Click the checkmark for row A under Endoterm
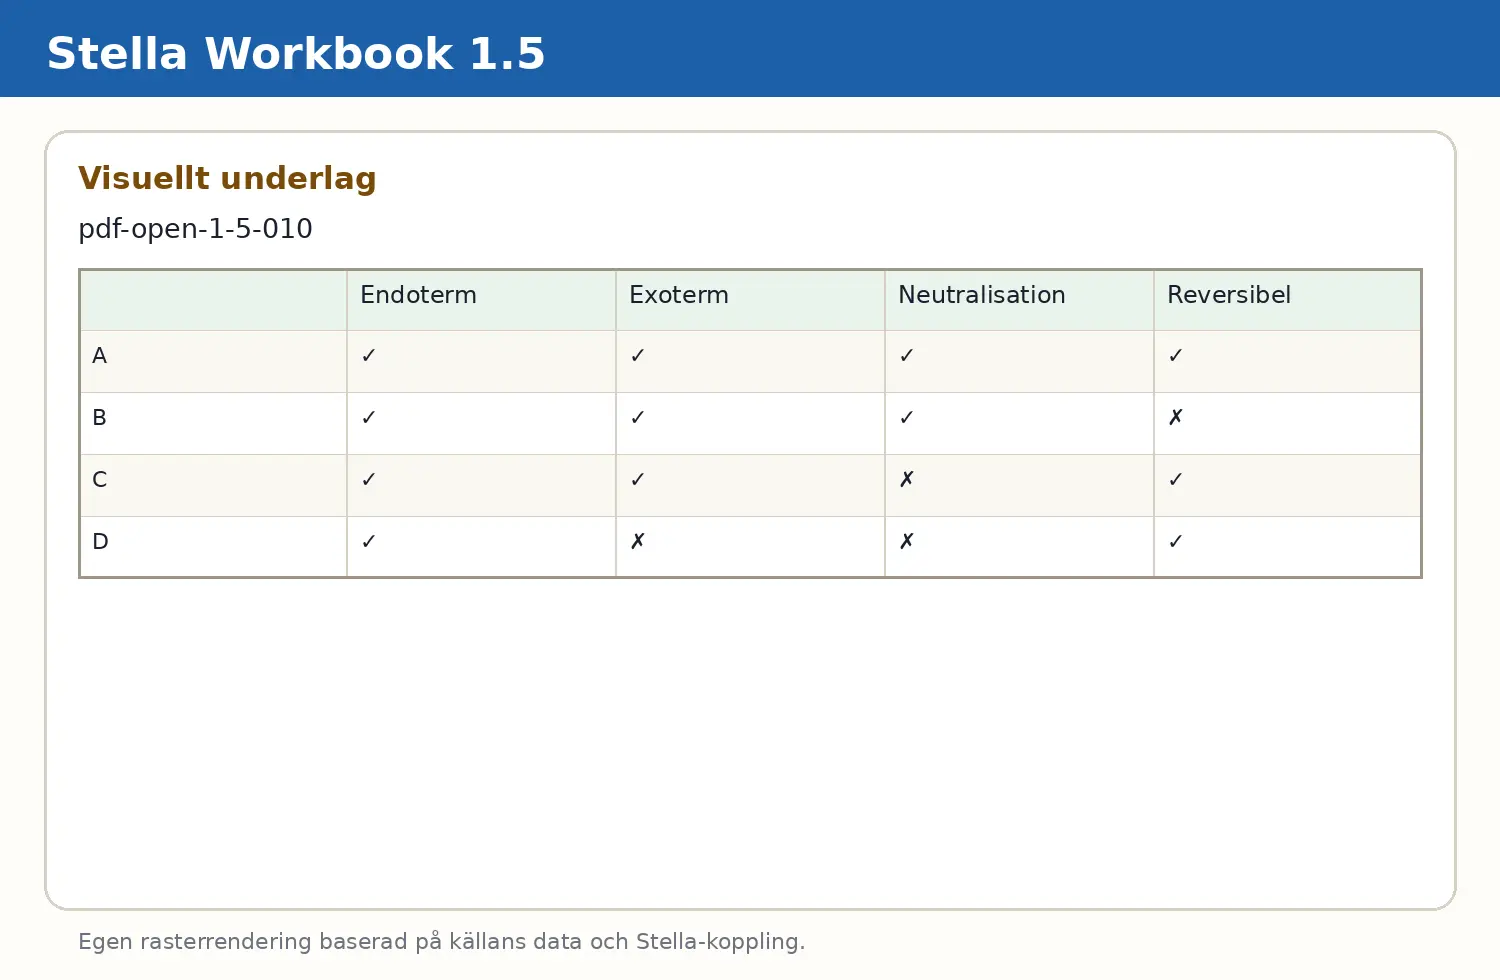The width and height of the screenshot is (1500, 980). pos(369,355)
